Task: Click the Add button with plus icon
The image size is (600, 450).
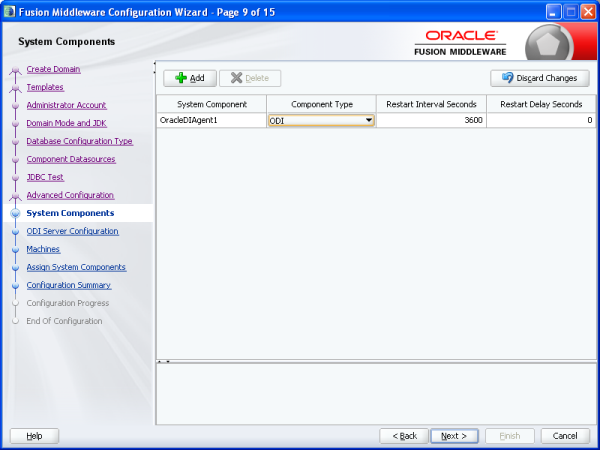Action: (x=189, y=78)
